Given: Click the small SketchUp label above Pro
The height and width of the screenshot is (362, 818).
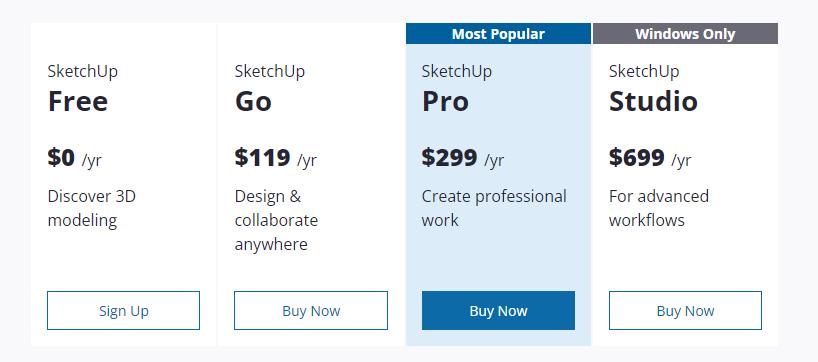Looking at the screenshot, I should (x=456, y=71).
